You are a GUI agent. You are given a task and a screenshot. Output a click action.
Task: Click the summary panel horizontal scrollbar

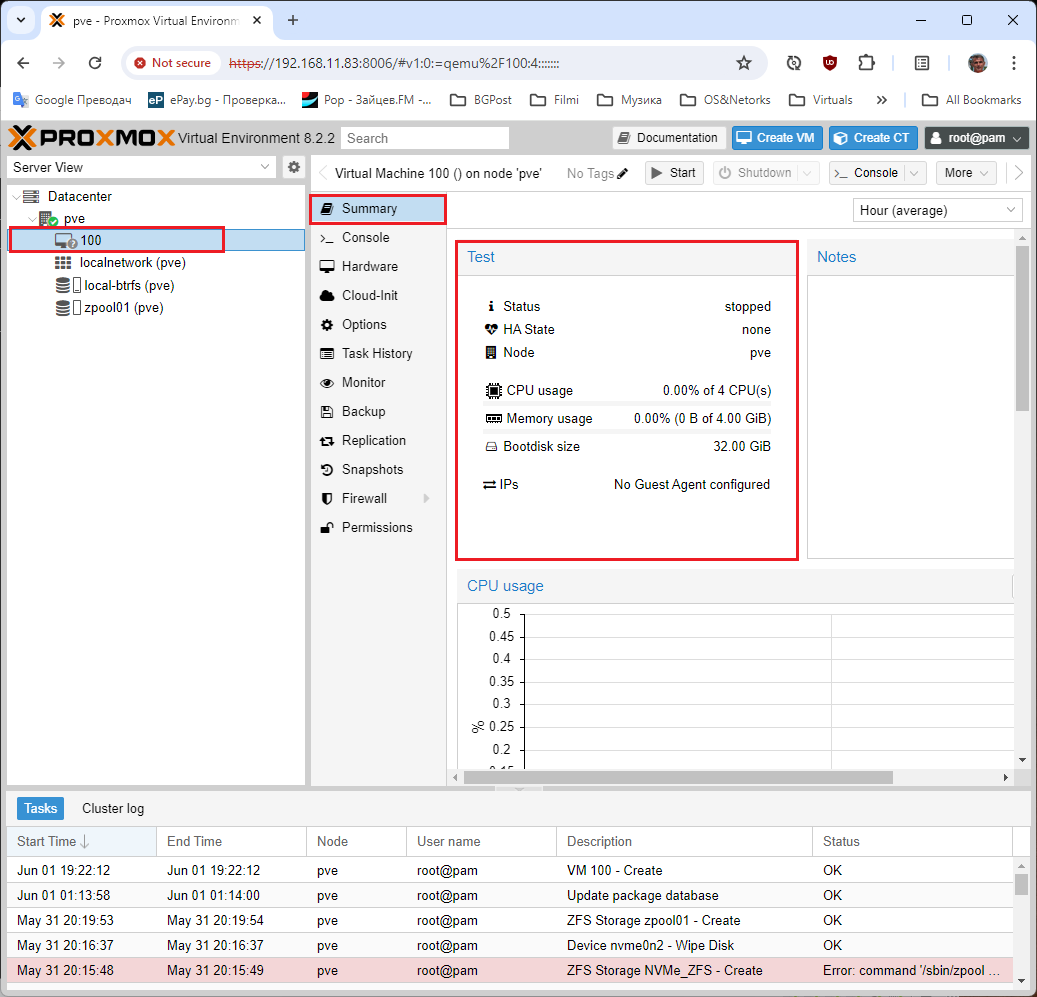point(678,778)
